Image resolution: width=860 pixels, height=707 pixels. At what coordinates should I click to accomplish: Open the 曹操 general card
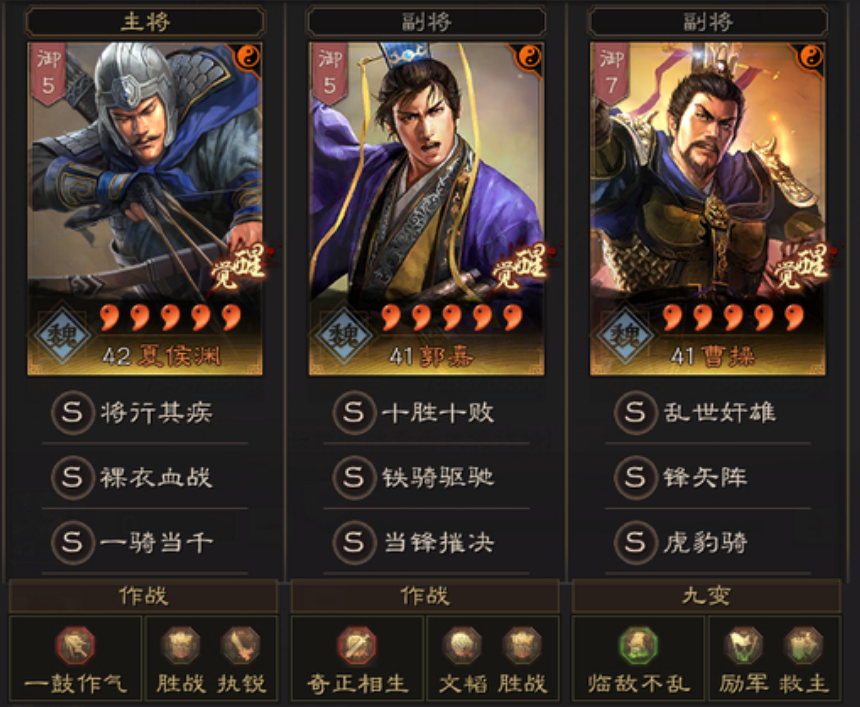coord(708,209)
